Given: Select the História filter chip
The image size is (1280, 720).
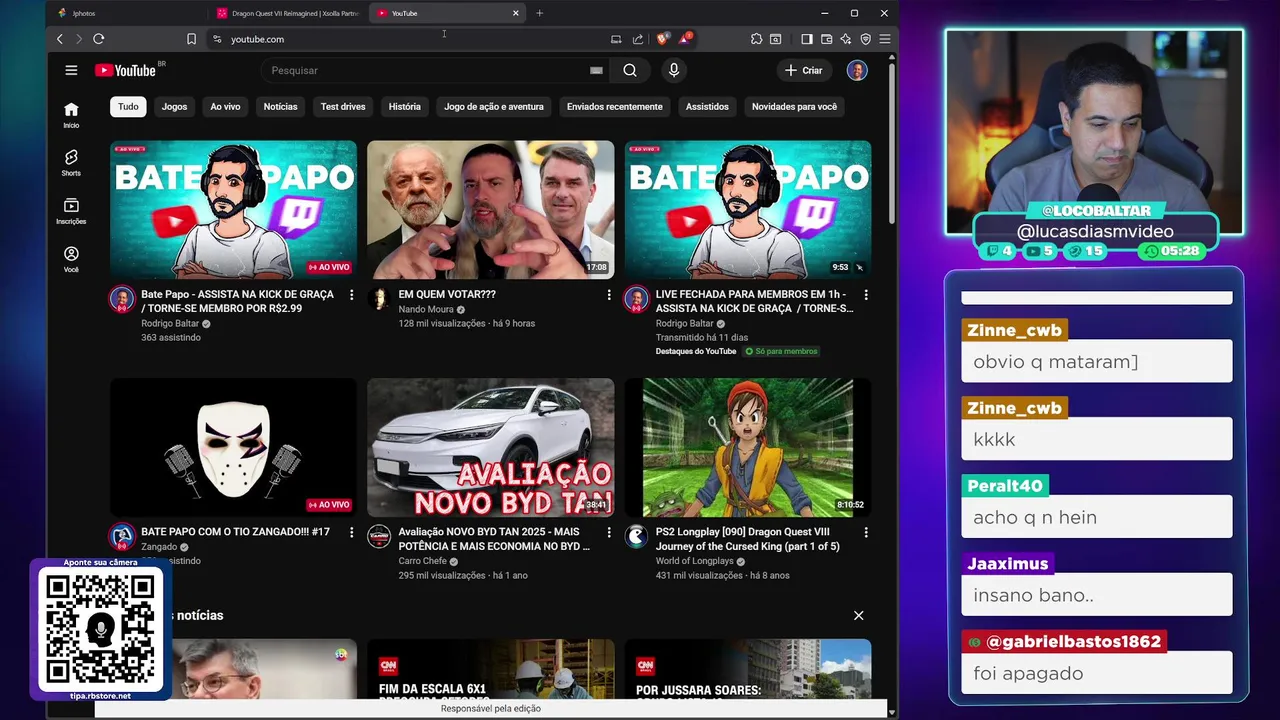Looking at the screenshot, I should coord(405,106).
